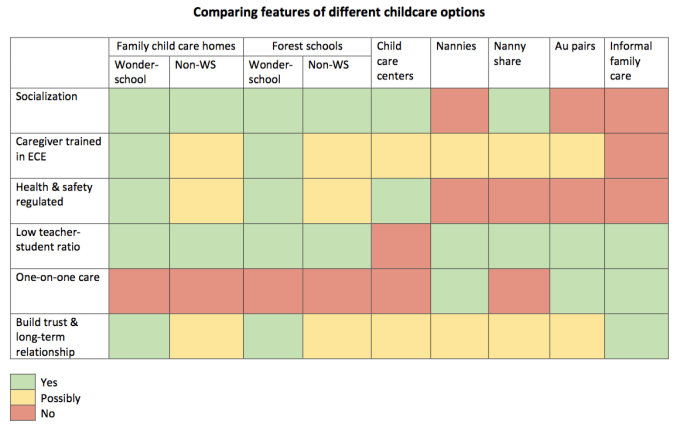The height and width of the screenshot is (432, 680).
Task: Click the yellow Possibly legend swatch
Action: tap(24, 397)
